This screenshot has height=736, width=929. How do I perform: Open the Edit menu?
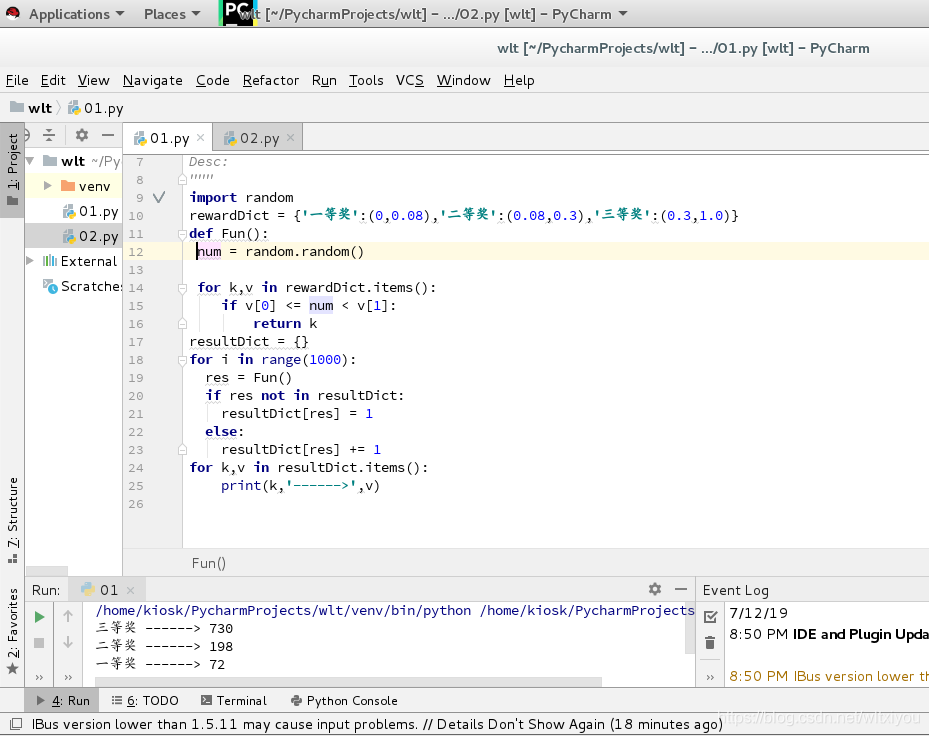coord(53,80)
